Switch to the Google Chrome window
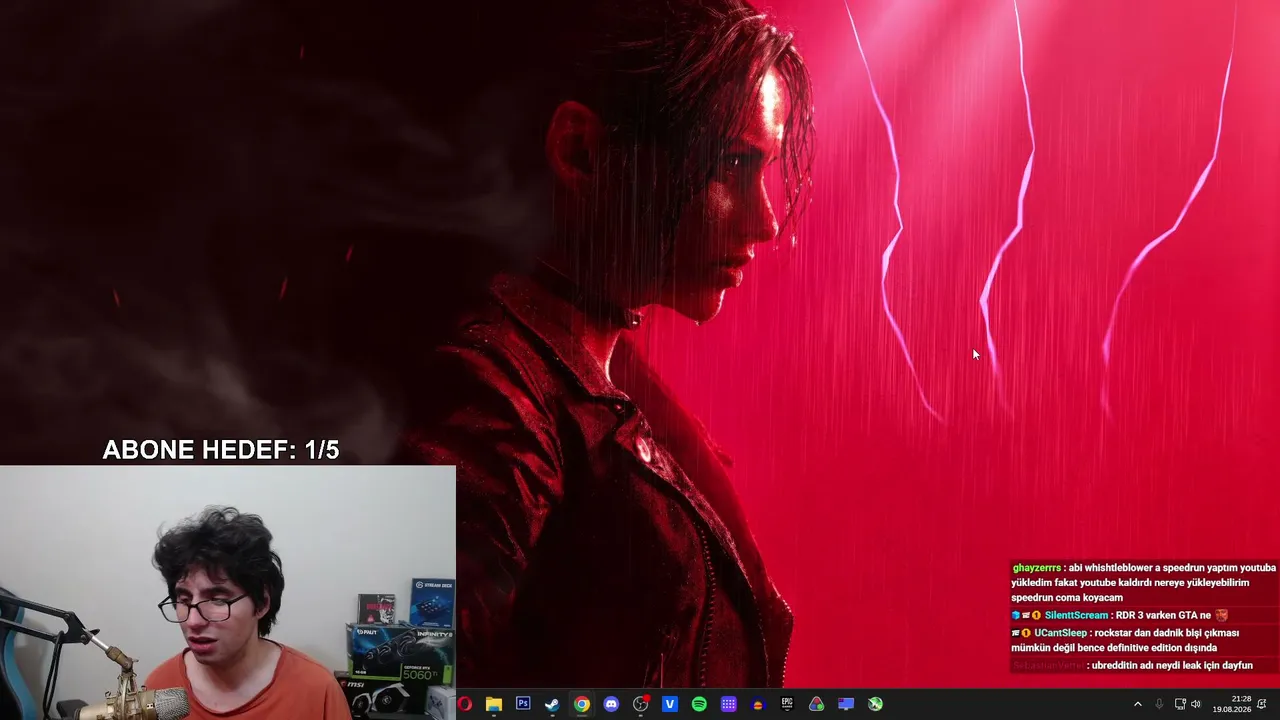The width and height of the screenshot is (1280, 720). tap(582, 704)
